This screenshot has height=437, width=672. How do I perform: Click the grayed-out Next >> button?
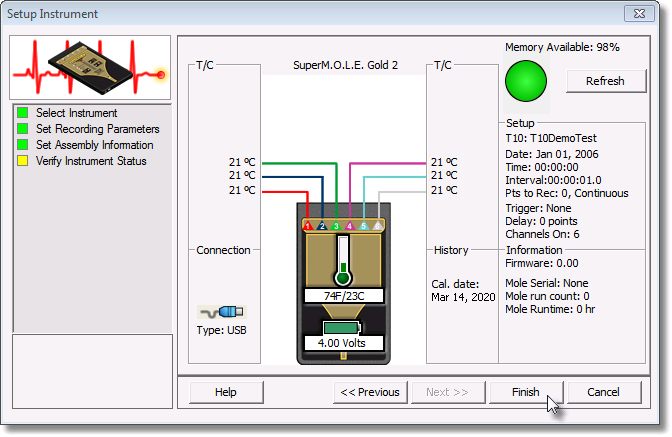click(447, 392)
